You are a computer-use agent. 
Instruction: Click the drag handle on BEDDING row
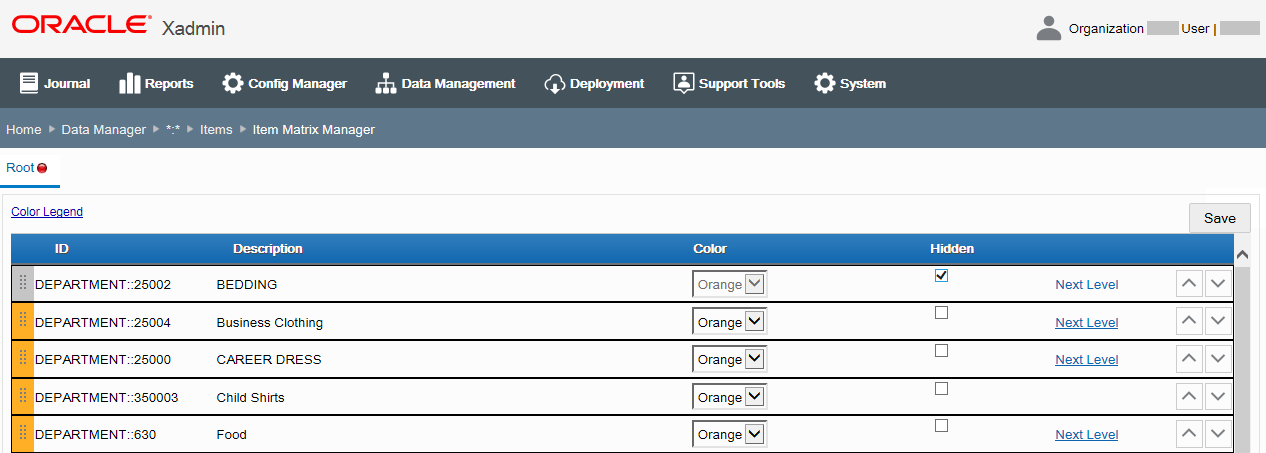coord(23,284)
